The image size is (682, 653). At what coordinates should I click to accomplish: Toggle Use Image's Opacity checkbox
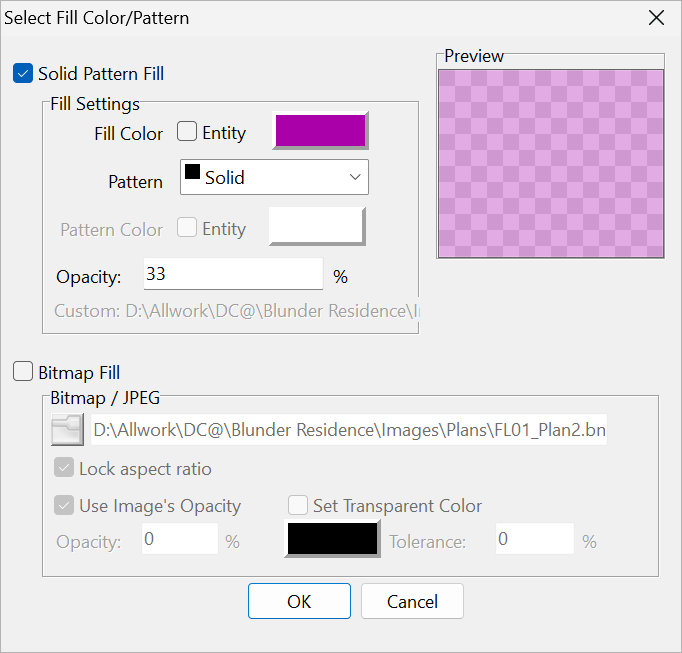coord(64,505)
